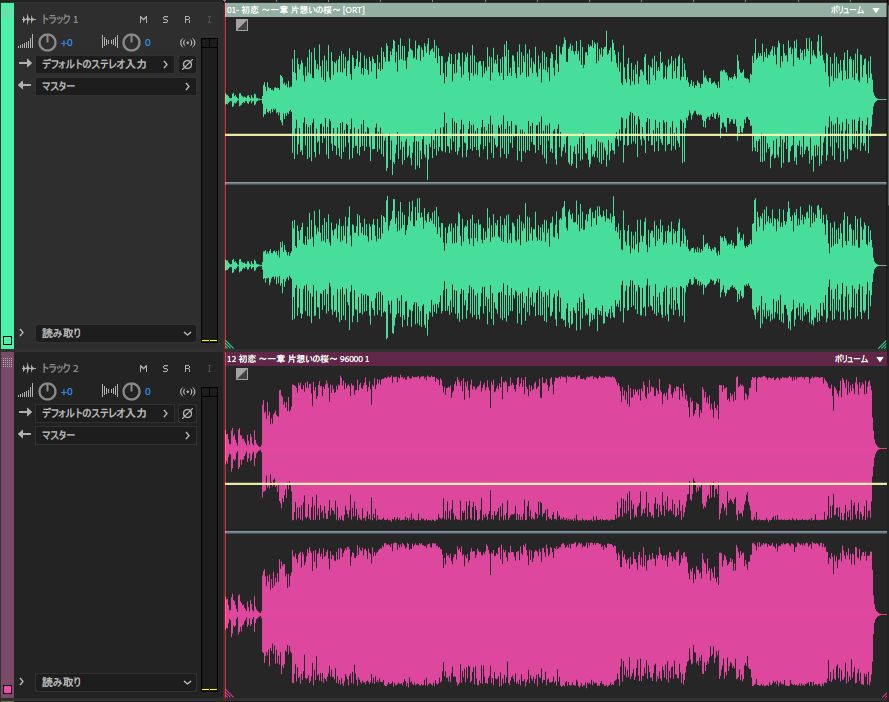Open Track 2 master output dropdown
Viewport: 889px width, 702px height.
click(x=116, y=435)
